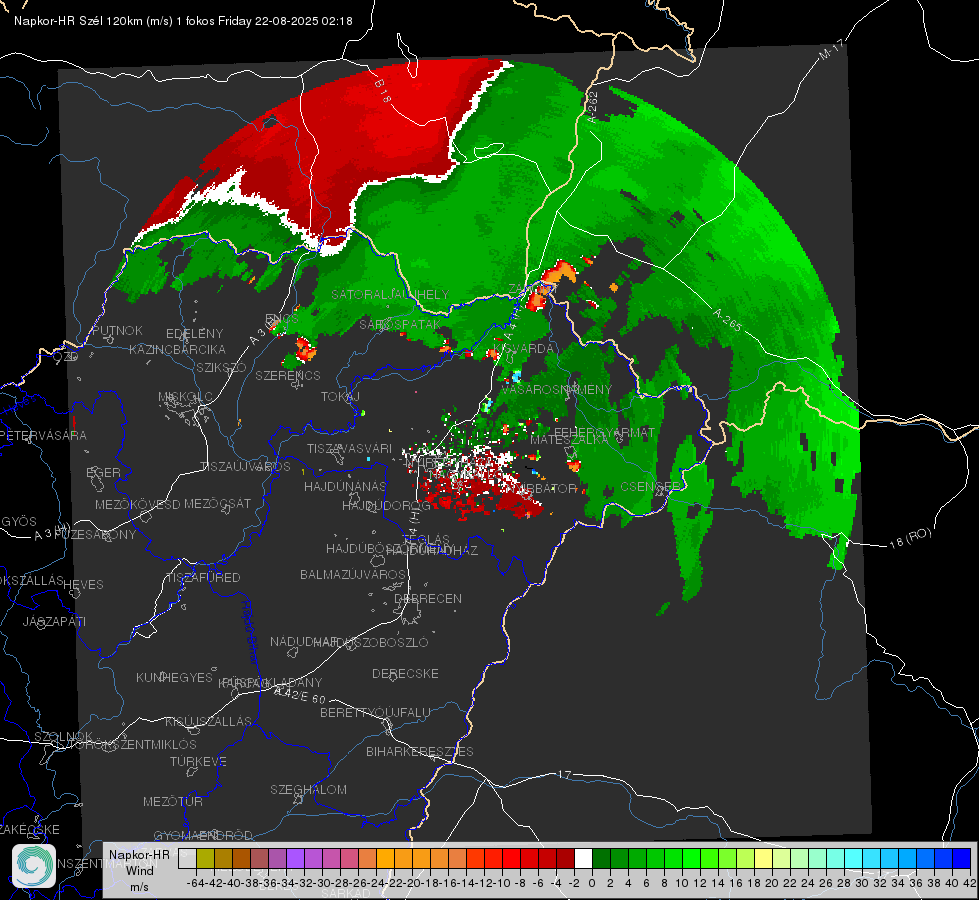Select the PÉTERVÁSÁRA label

point(43,435)
